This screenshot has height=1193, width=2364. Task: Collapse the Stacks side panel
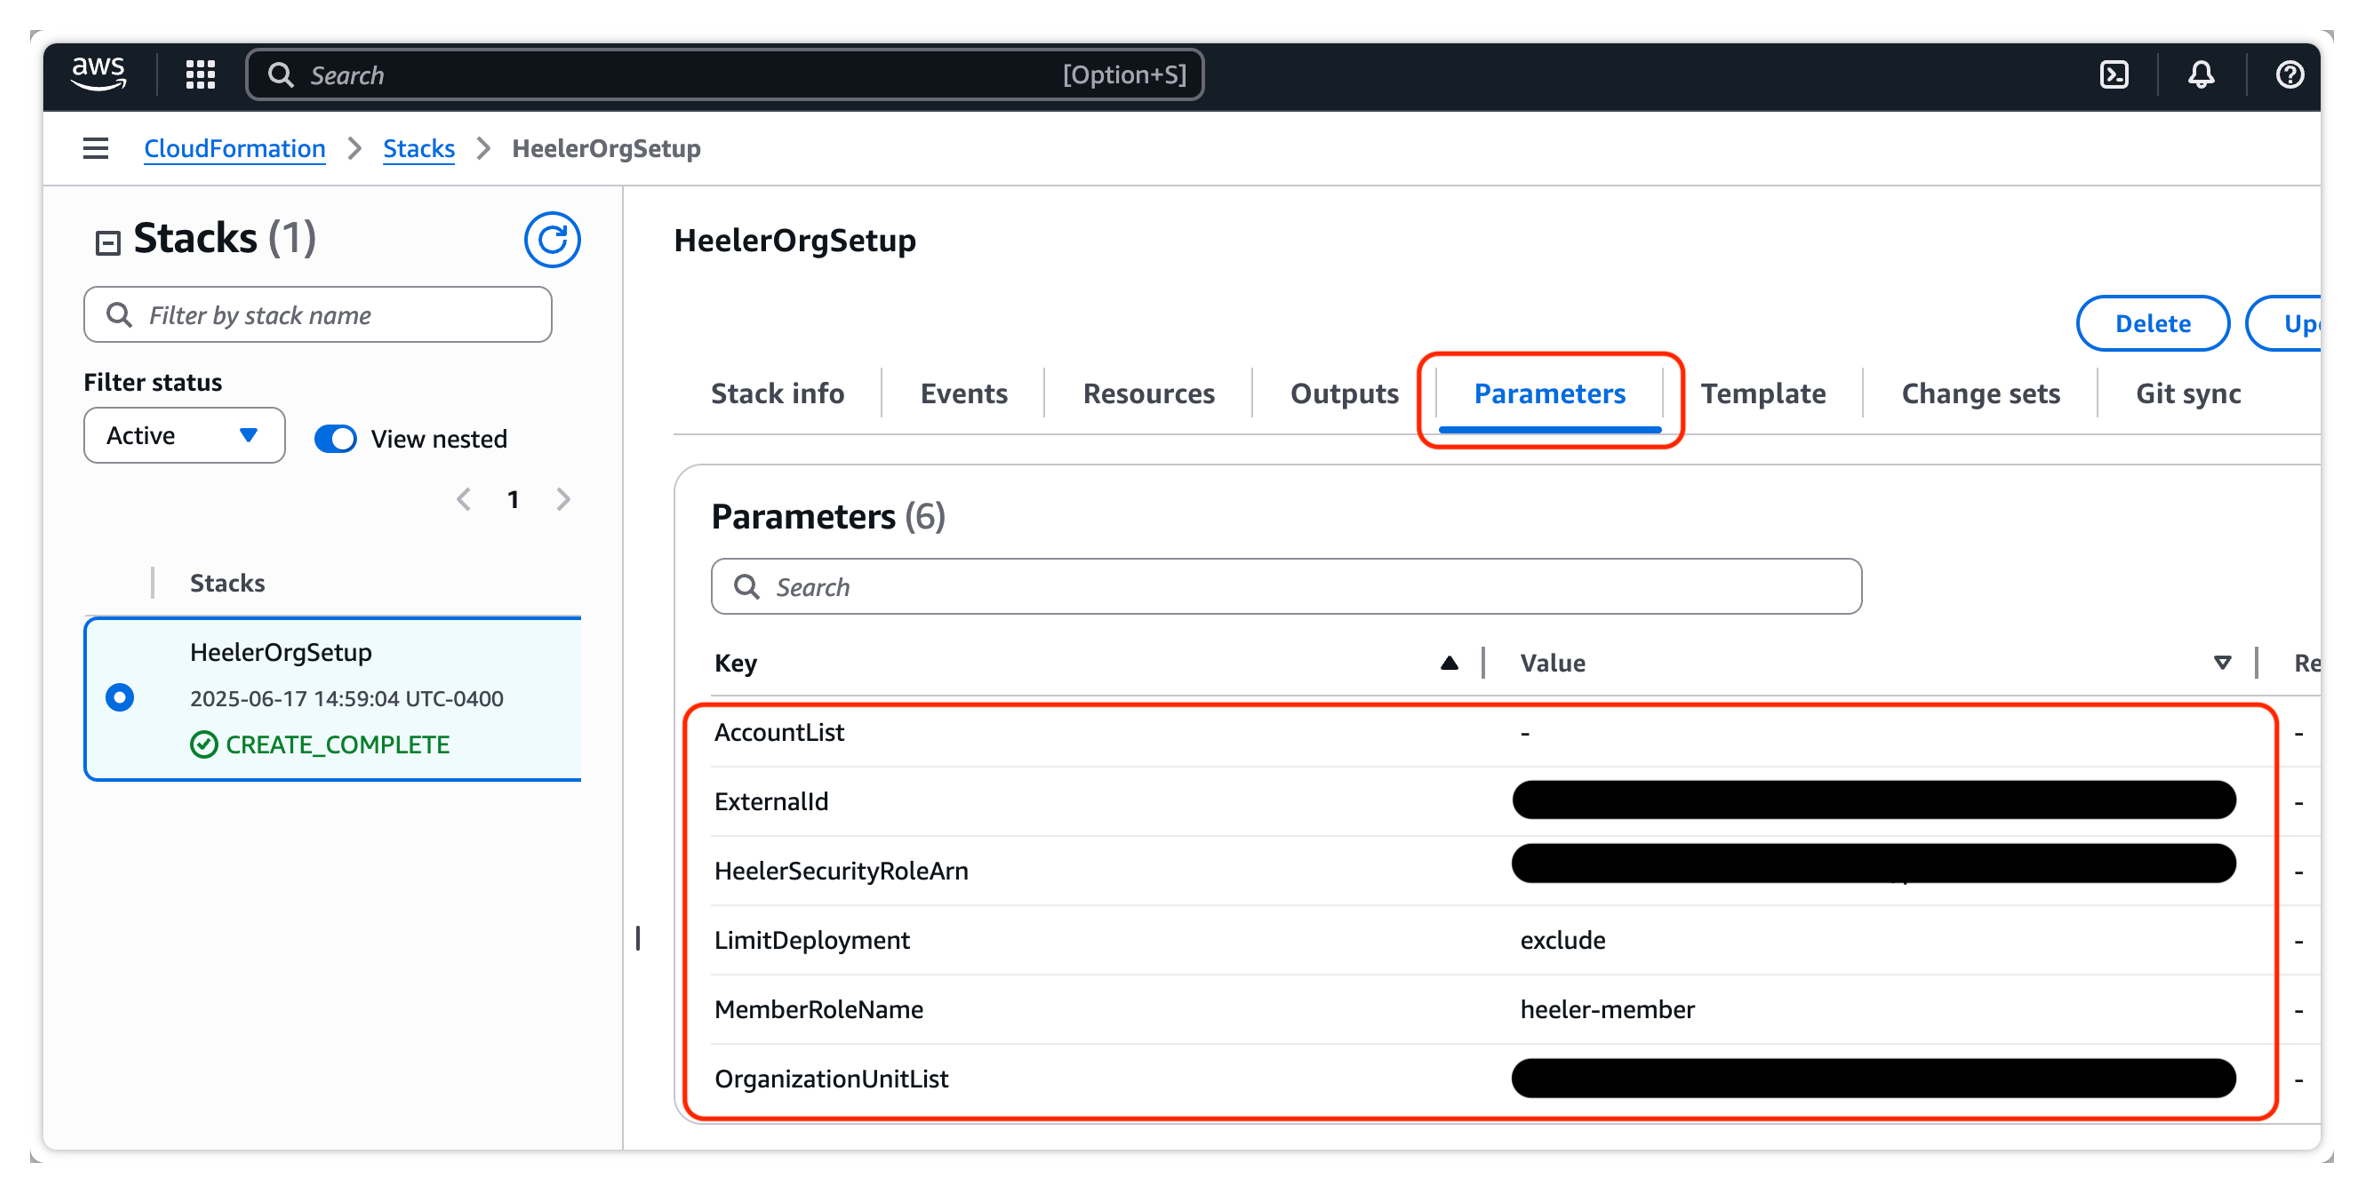(108, 242)
